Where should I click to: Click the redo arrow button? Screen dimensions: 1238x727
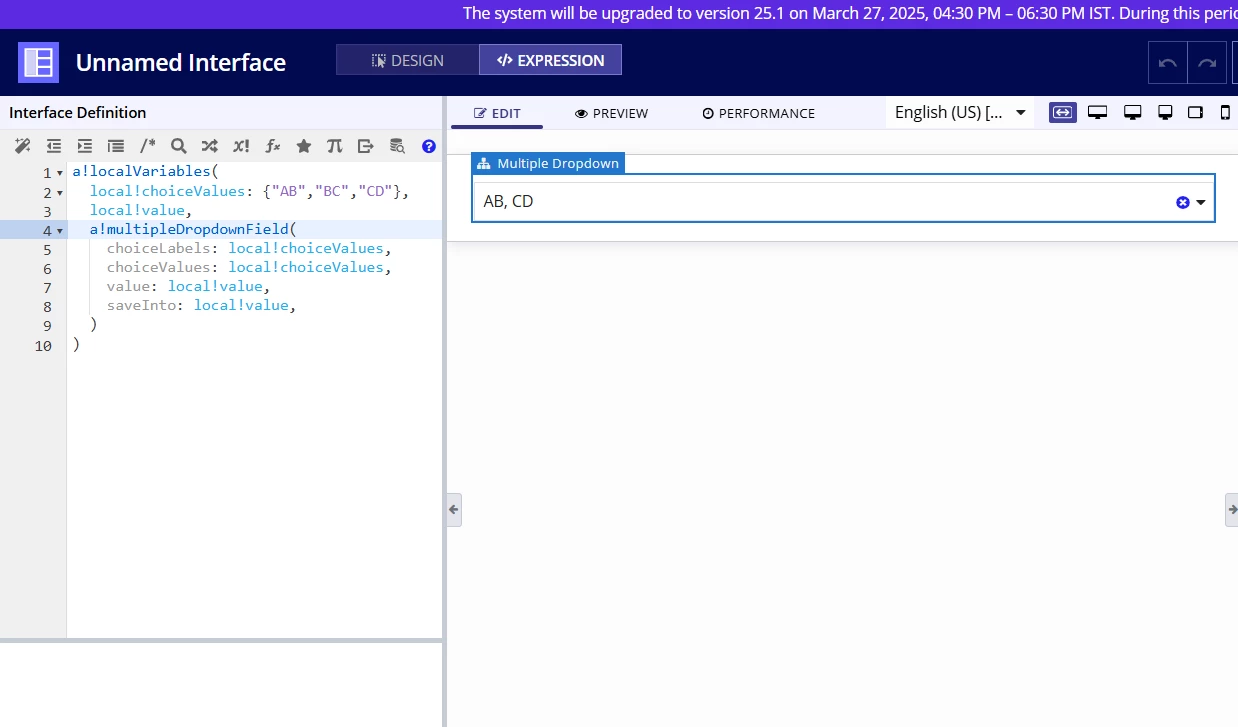click(1207, 62)
